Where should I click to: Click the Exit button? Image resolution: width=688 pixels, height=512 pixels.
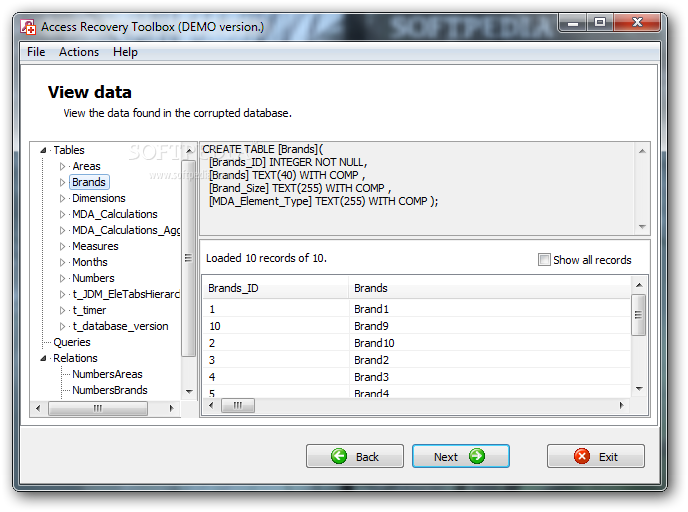pyautogui.click(x=596, y=456)
